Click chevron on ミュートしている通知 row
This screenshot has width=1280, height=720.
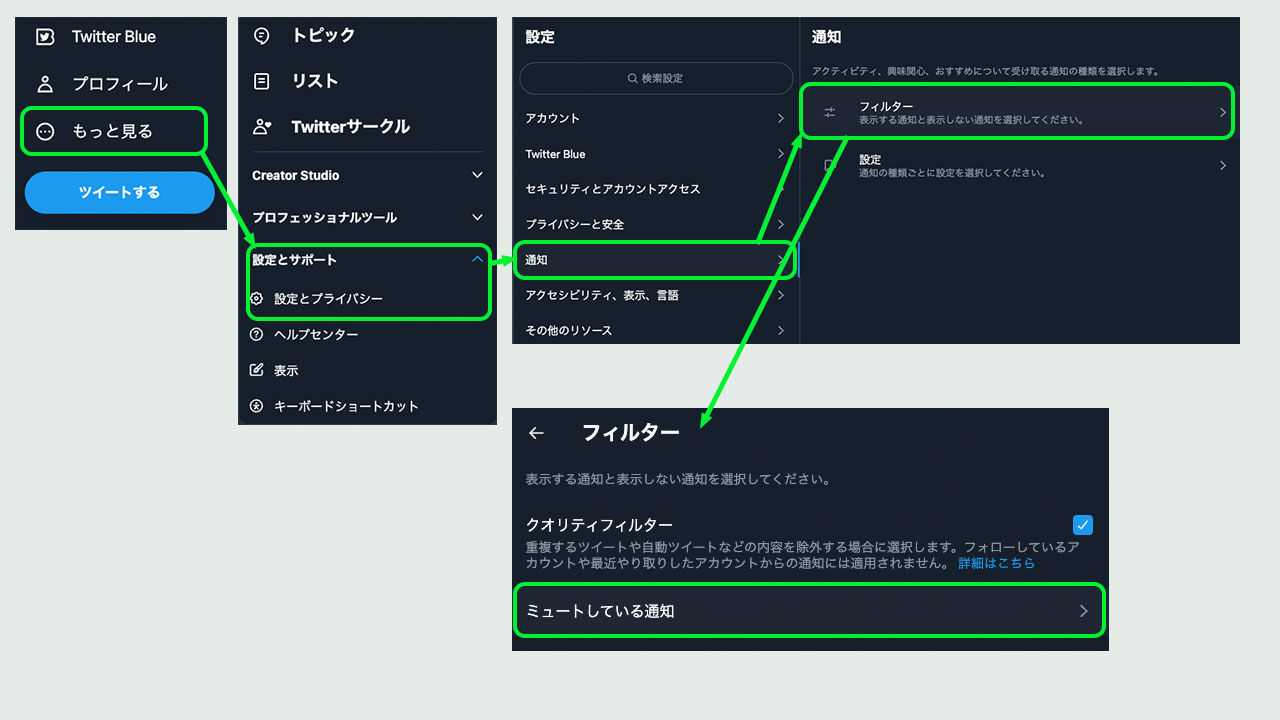tap(1083, 611)
